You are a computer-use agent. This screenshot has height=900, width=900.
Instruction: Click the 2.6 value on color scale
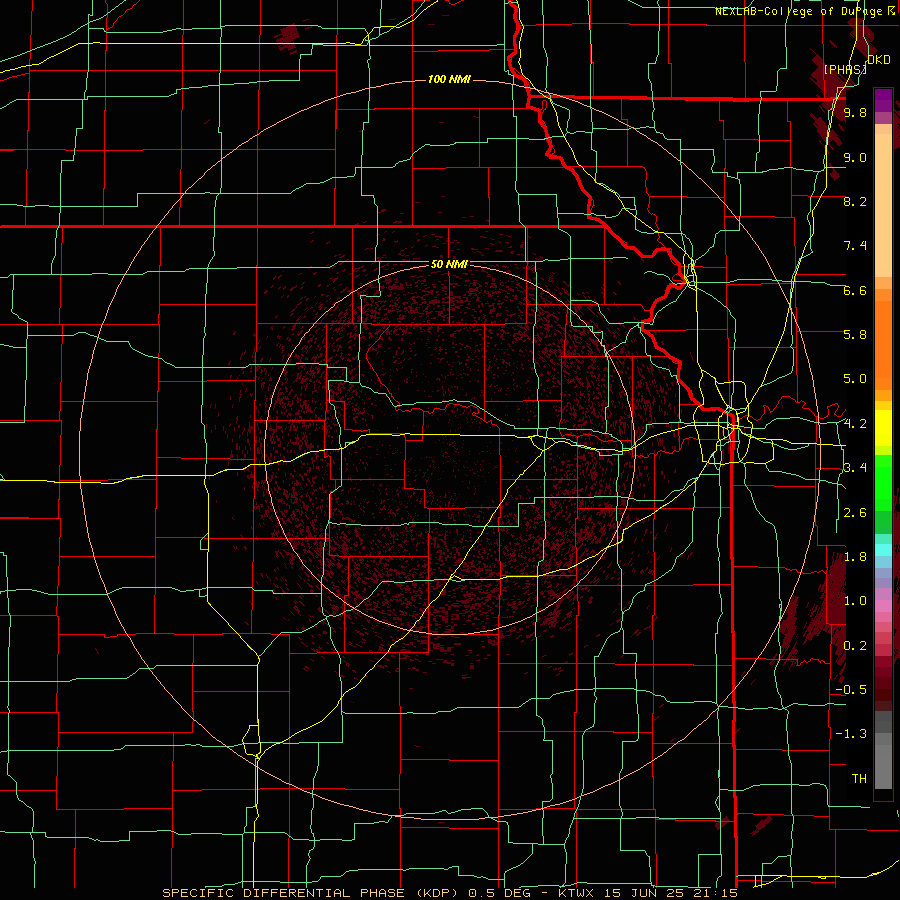pos(855,513)
